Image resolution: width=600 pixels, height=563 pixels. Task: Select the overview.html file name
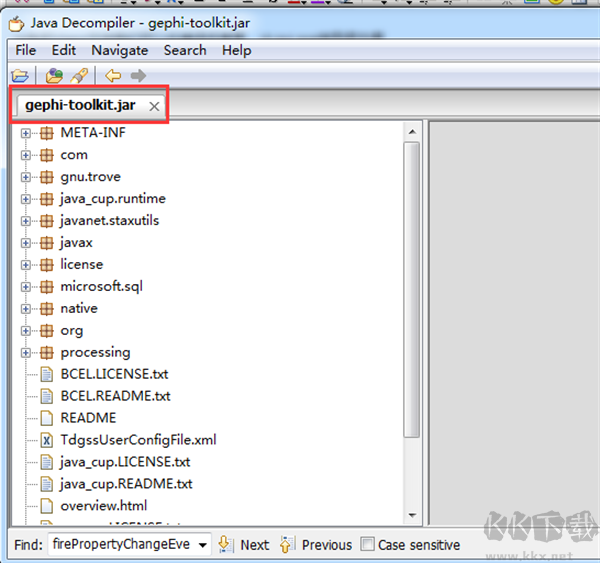point(104,506)
